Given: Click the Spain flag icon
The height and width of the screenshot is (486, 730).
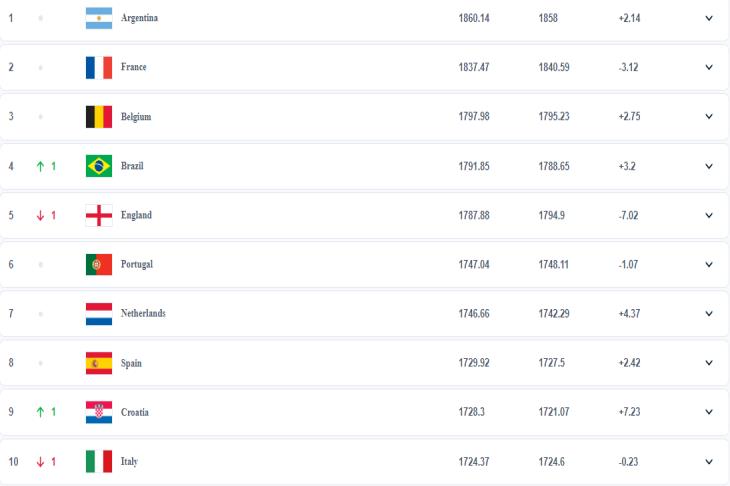Looking at the screenshot, I should [x=99, y=363].
